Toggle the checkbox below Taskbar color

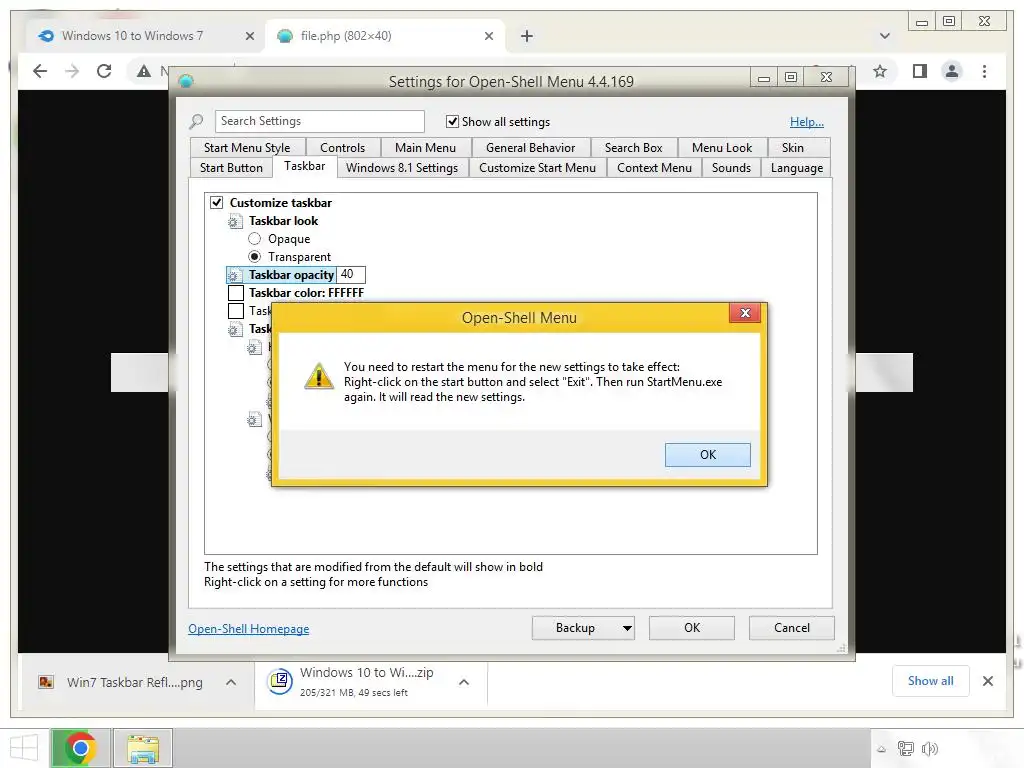pos(236,311)
